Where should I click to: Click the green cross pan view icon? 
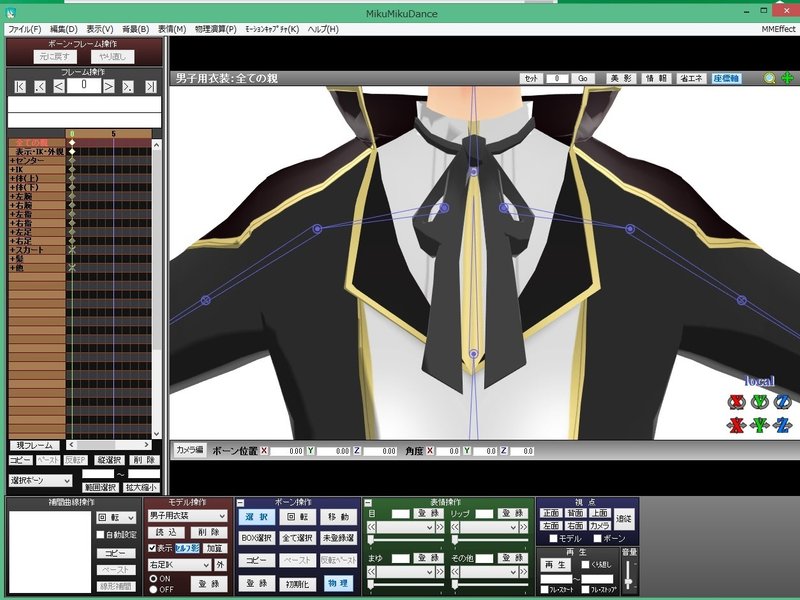(x=787, y=78)
